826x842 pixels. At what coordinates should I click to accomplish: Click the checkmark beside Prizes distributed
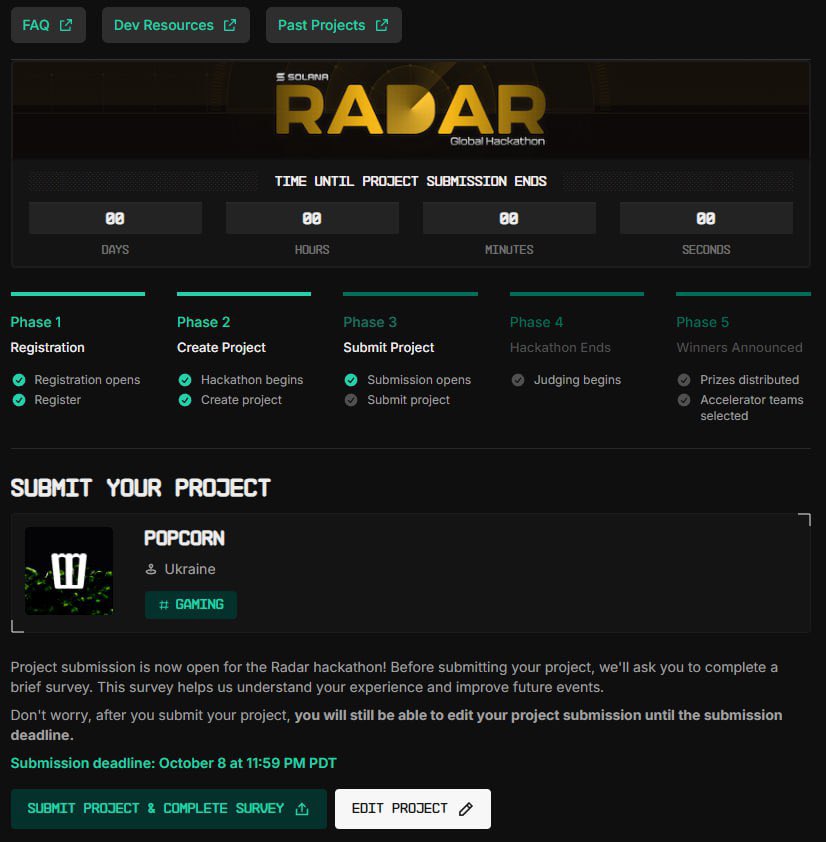[x=684, y=380]
